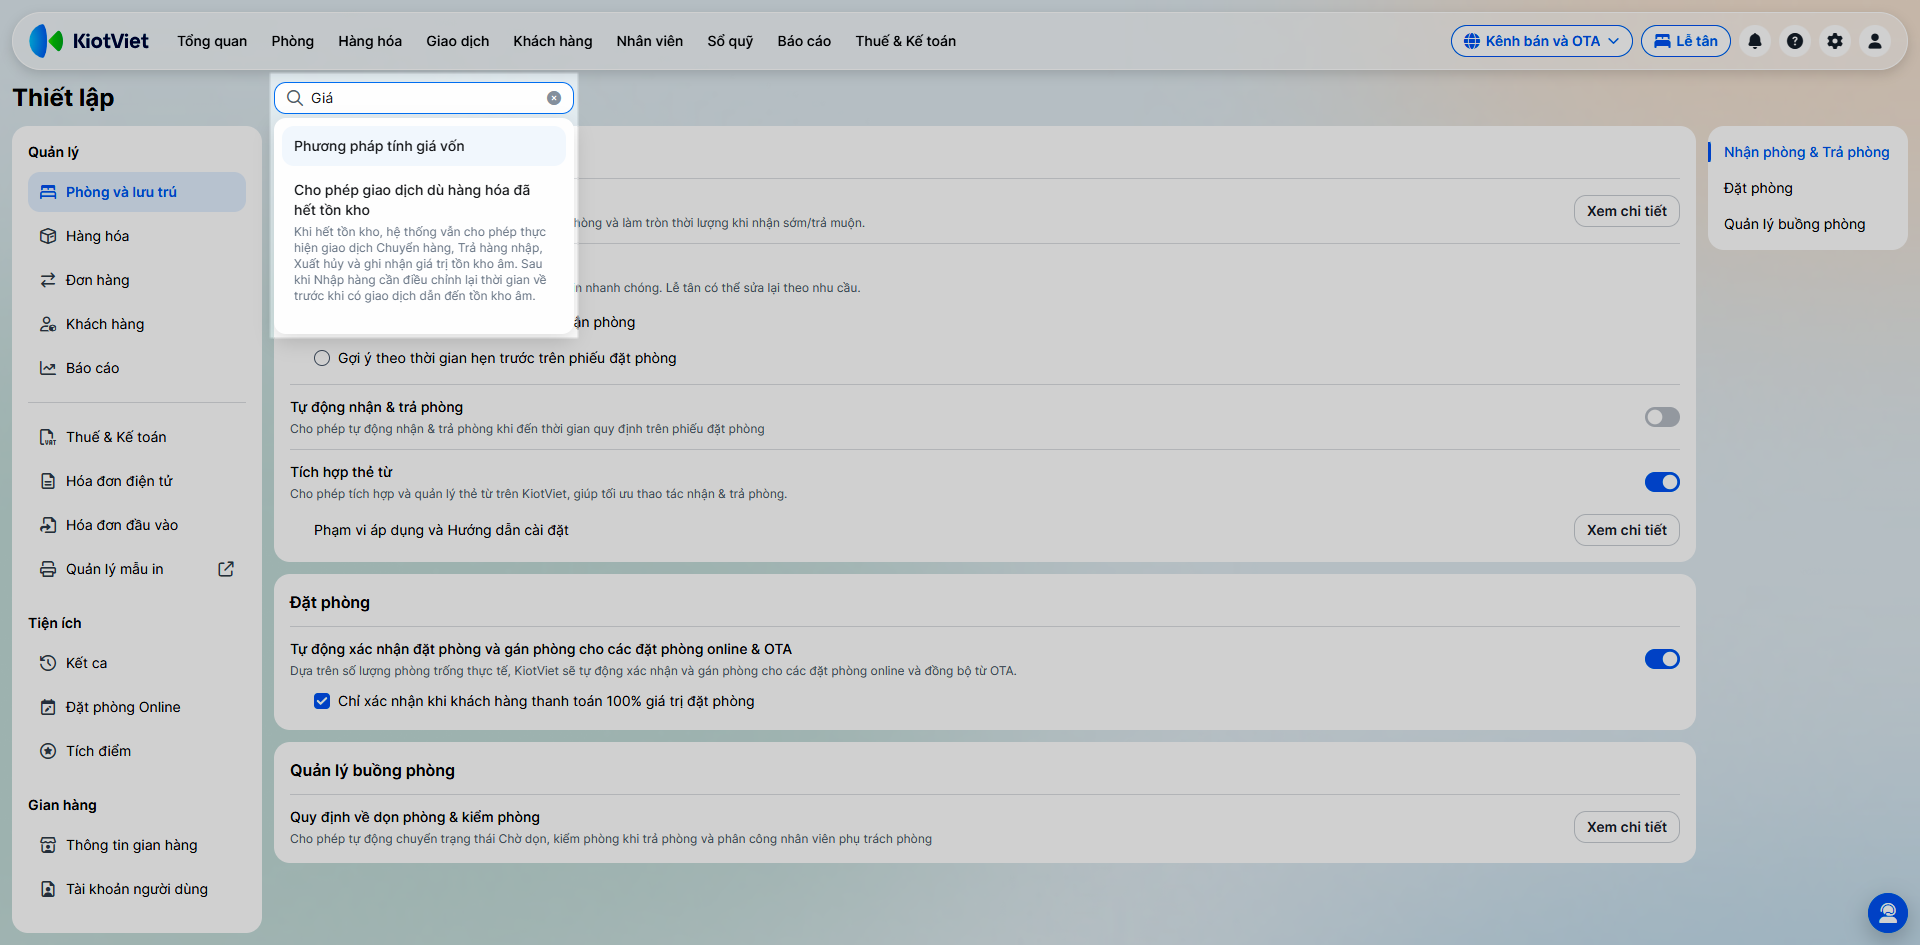
Task: Open the Sổ quỹ menu
Action: coord(730,41)
